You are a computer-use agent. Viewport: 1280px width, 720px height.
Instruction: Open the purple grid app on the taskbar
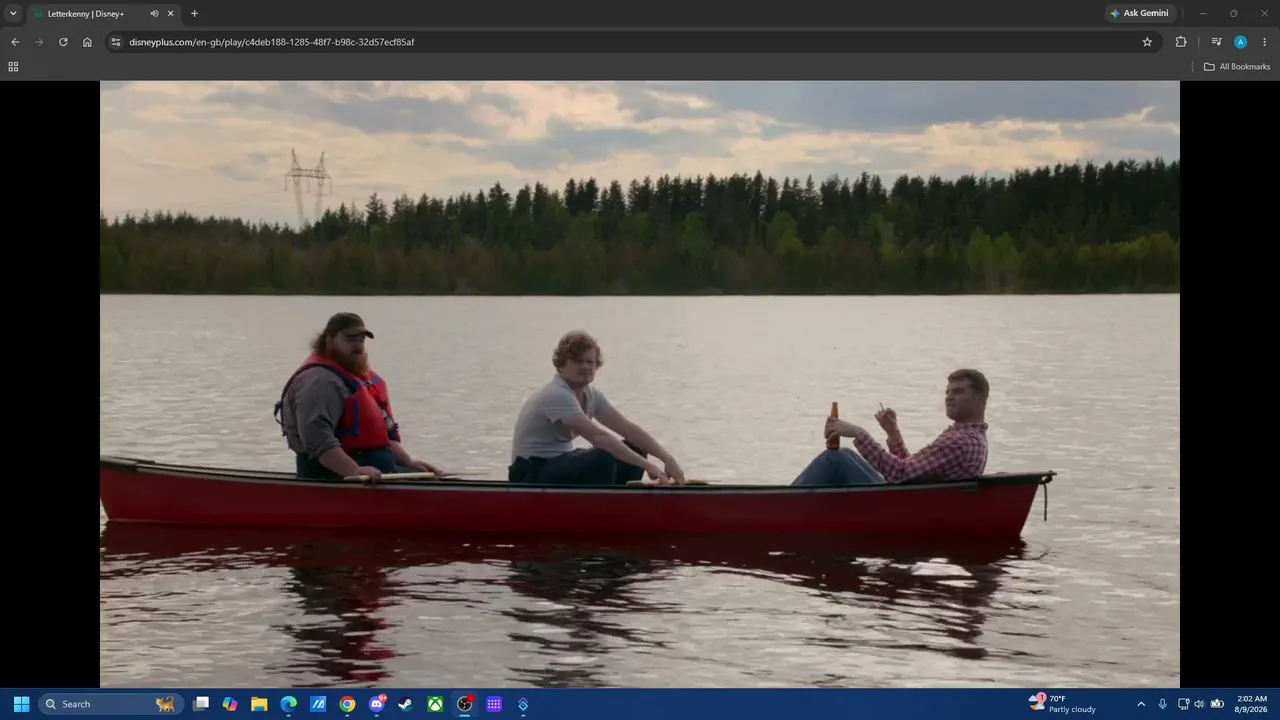pyautogui.click(x=494, y=704)
